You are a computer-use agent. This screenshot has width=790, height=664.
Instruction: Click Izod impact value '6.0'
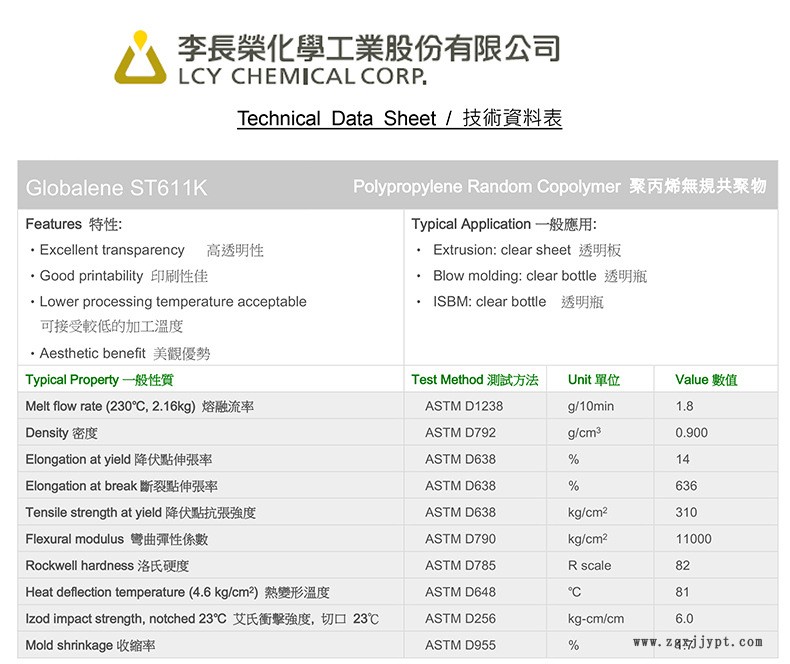(684, 619)
